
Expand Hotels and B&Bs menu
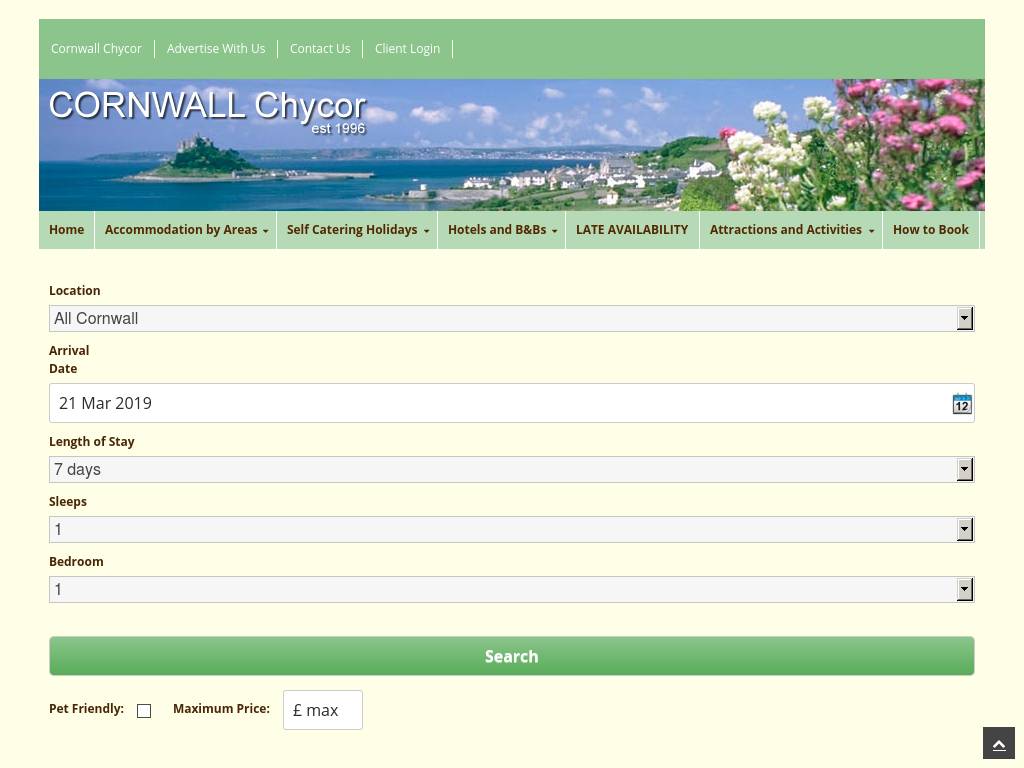(501, 230)
